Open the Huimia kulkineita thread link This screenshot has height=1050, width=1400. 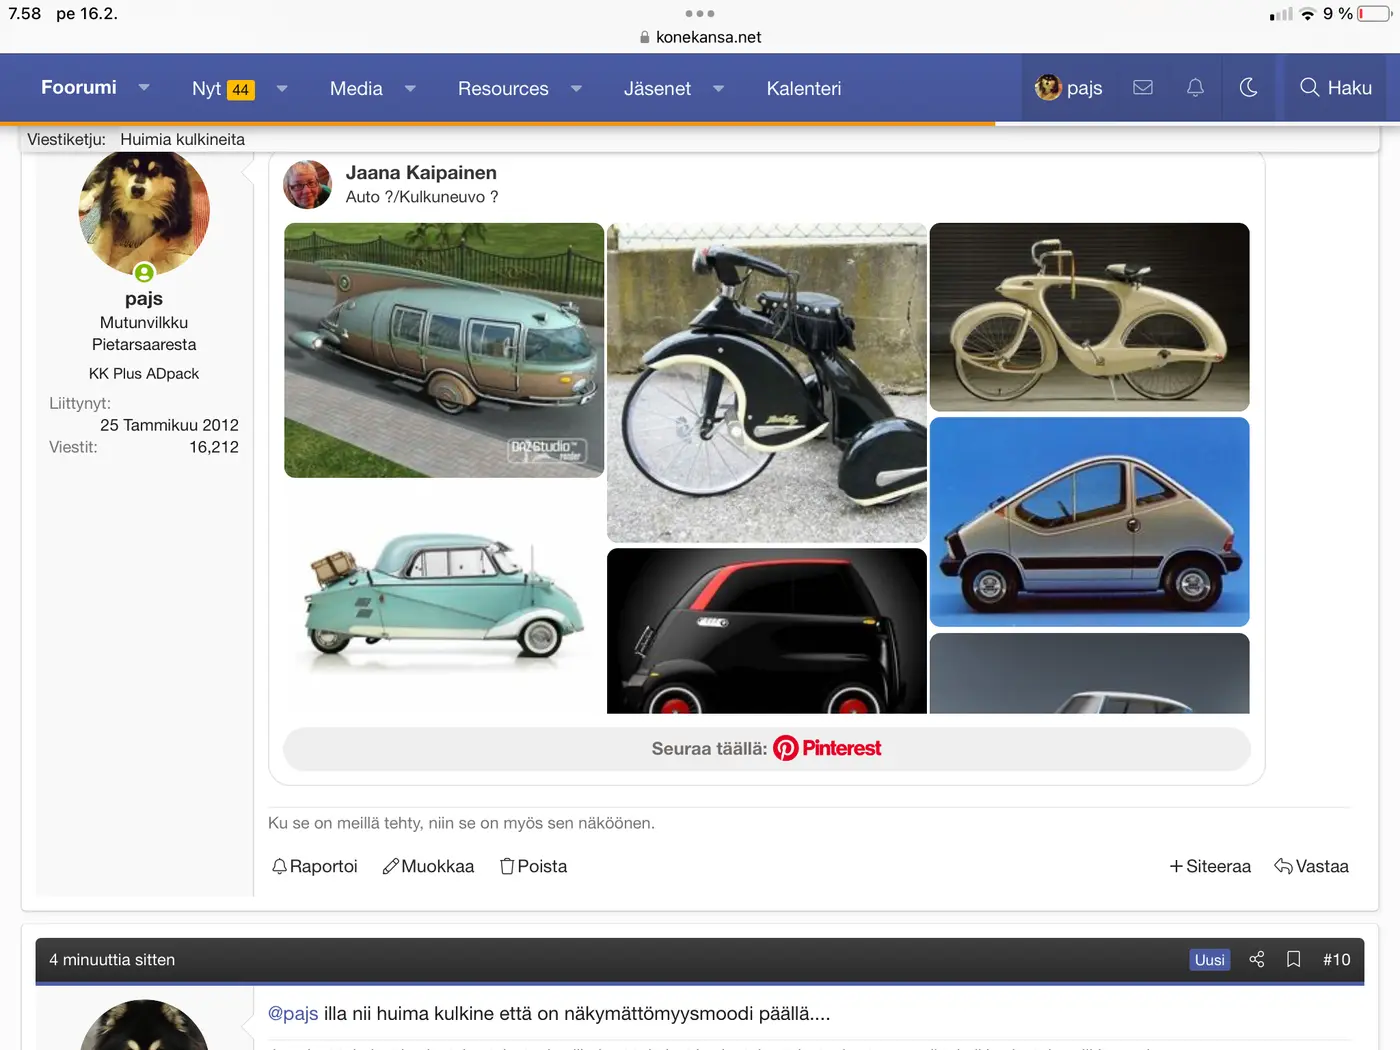click(182, 140)
